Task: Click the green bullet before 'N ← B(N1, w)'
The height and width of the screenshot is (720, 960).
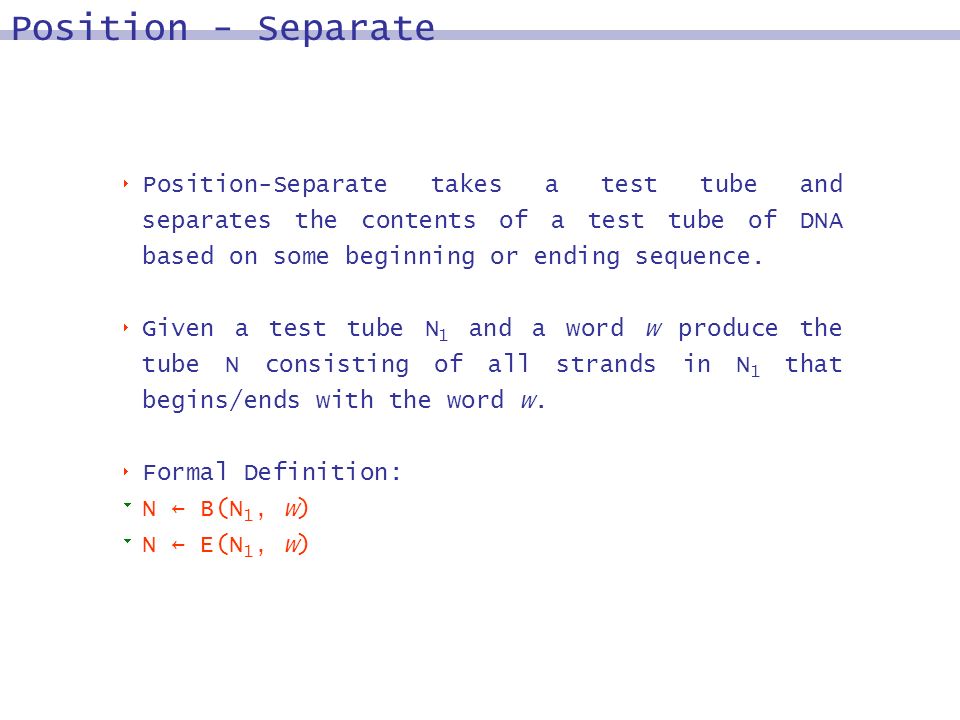Action: (127, 505)
